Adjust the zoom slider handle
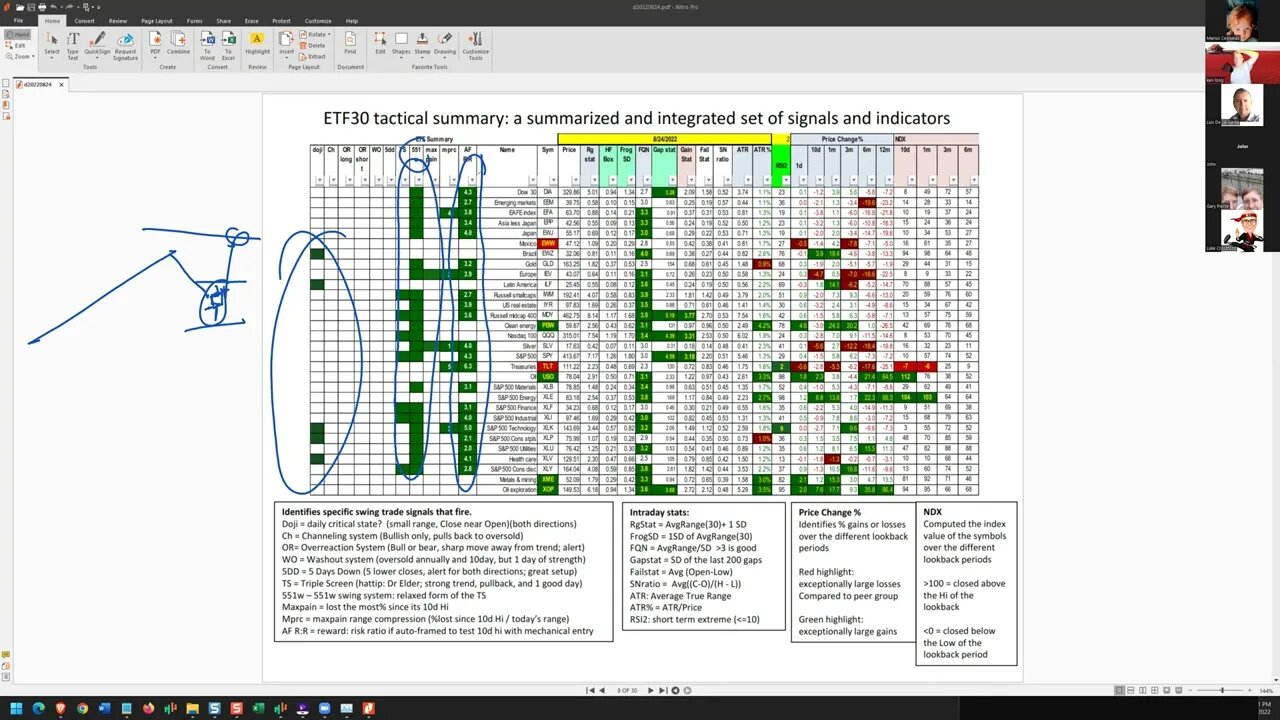Viewport: 1280px width, 720px height. pos(1222,690)
